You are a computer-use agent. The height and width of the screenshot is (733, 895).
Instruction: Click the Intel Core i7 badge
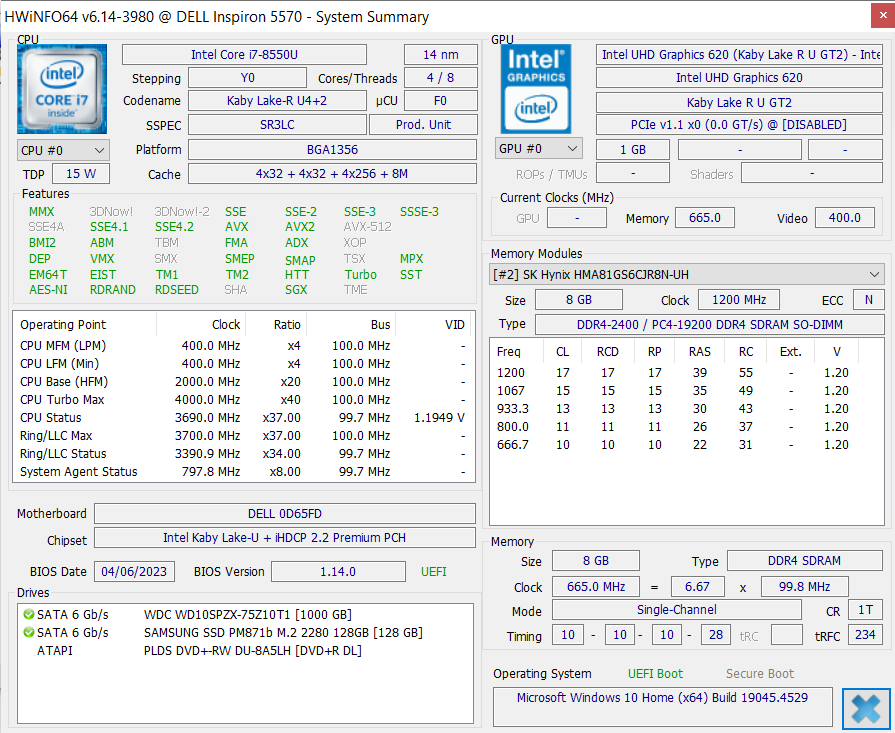coord(61,88)
